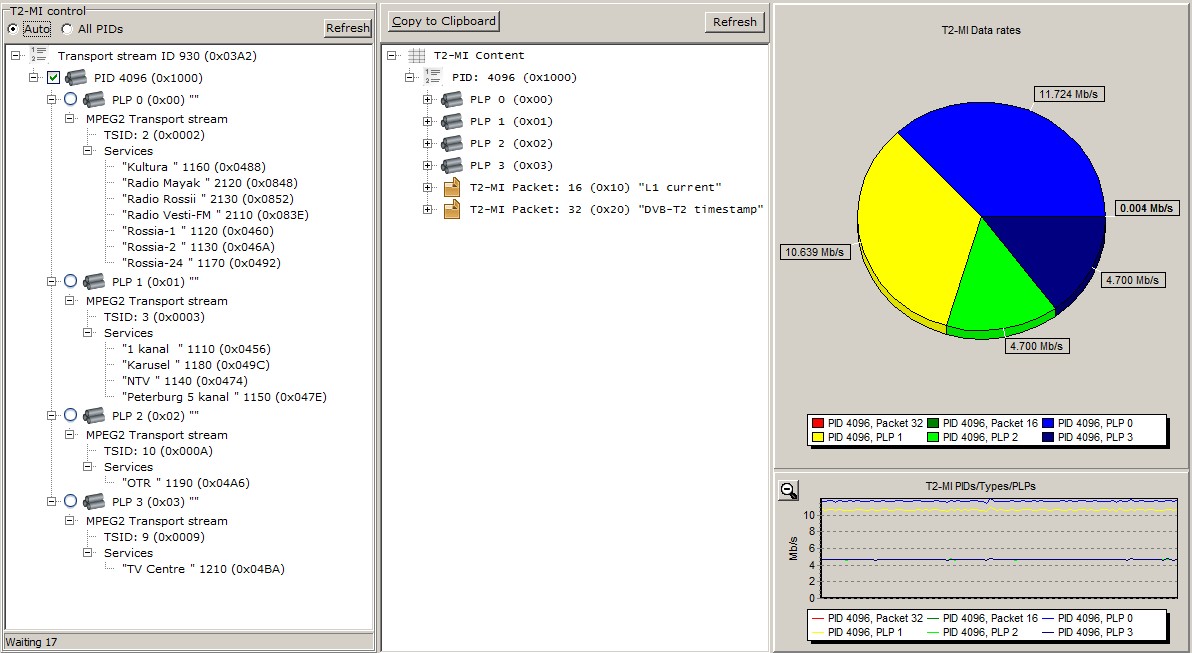1192x653 pixels.
Task: Click the yellow PLP 1 legend swatch in the pie chart legend
Action: click(817, 437)
